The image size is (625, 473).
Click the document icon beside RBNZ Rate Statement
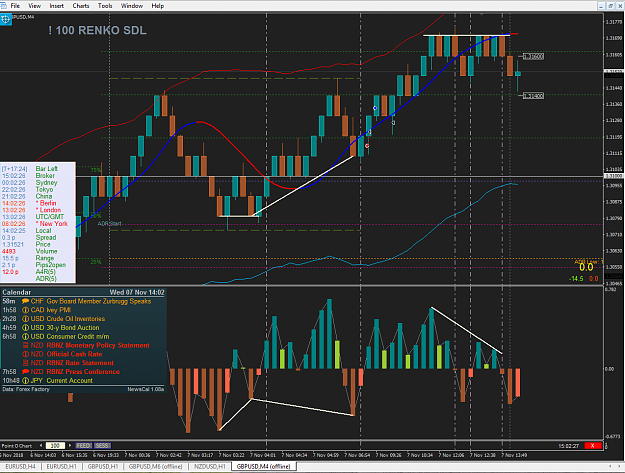click(26, 363)
